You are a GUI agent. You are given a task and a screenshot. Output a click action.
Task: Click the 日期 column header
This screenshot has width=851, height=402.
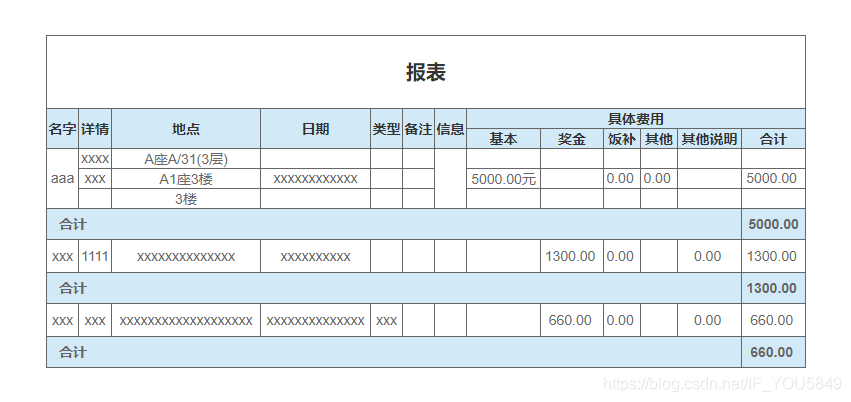tap(315, 129)
